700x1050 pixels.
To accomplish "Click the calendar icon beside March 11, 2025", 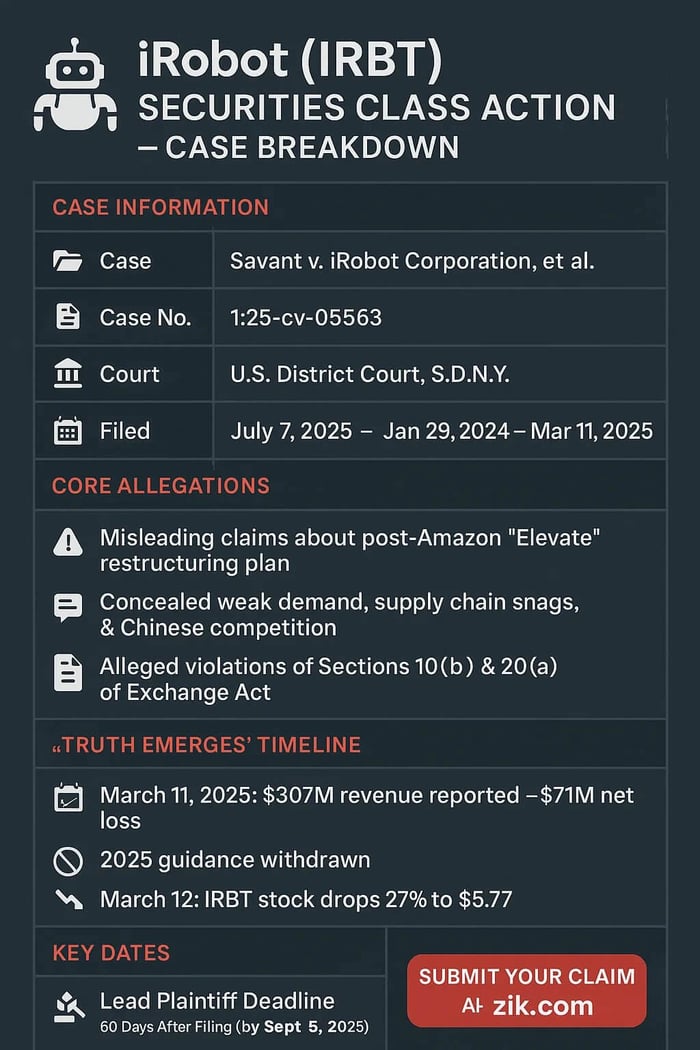I will tap(67, 798).
